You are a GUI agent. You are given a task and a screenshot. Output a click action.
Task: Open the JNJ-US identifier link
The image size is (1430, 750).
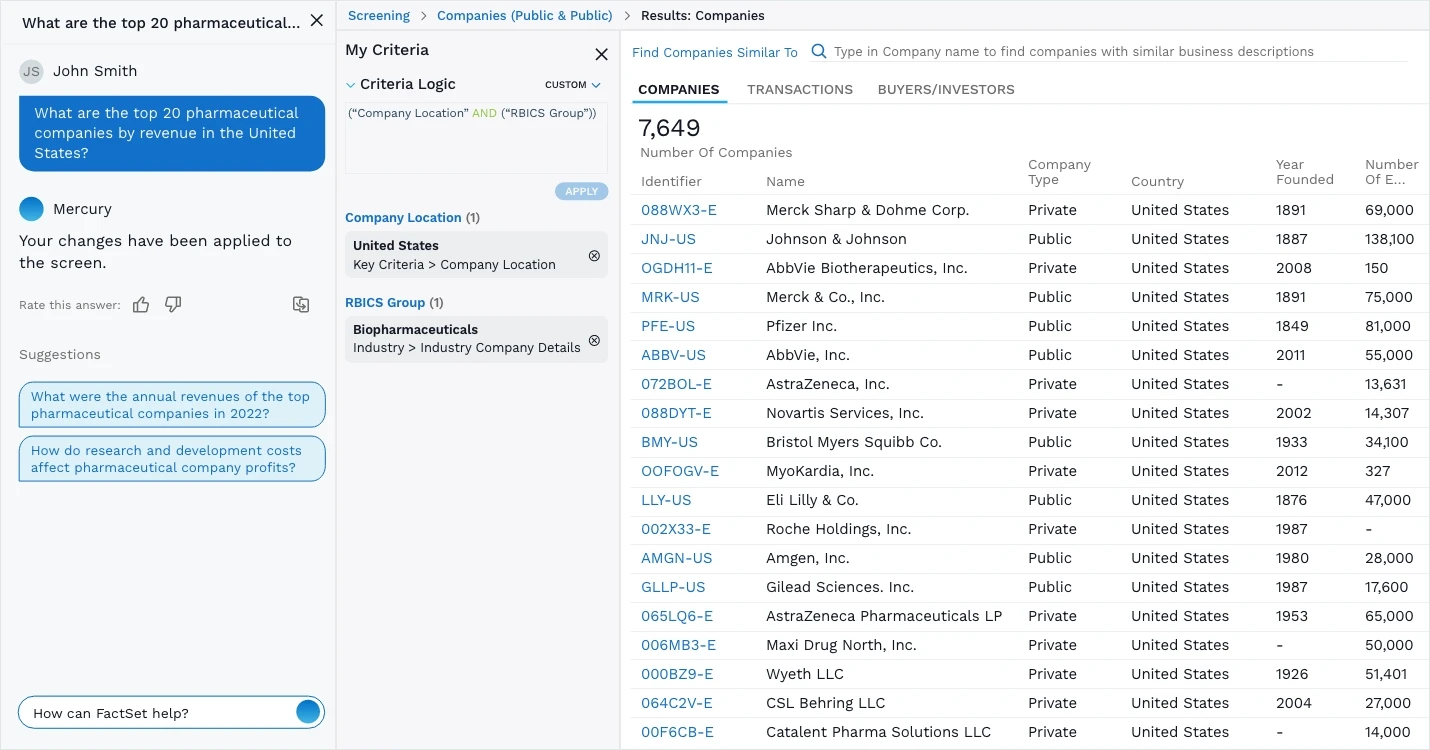tap(667, 238)
